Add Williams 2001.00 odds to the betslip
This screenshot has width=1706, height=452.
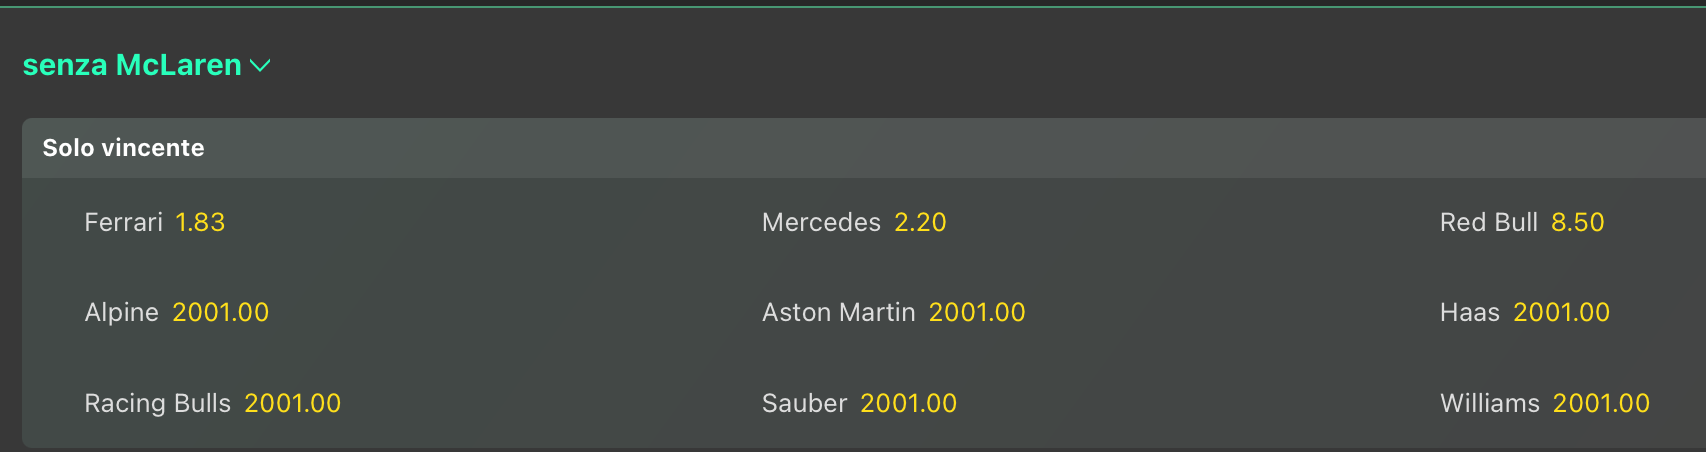(x=1601, y=403)
